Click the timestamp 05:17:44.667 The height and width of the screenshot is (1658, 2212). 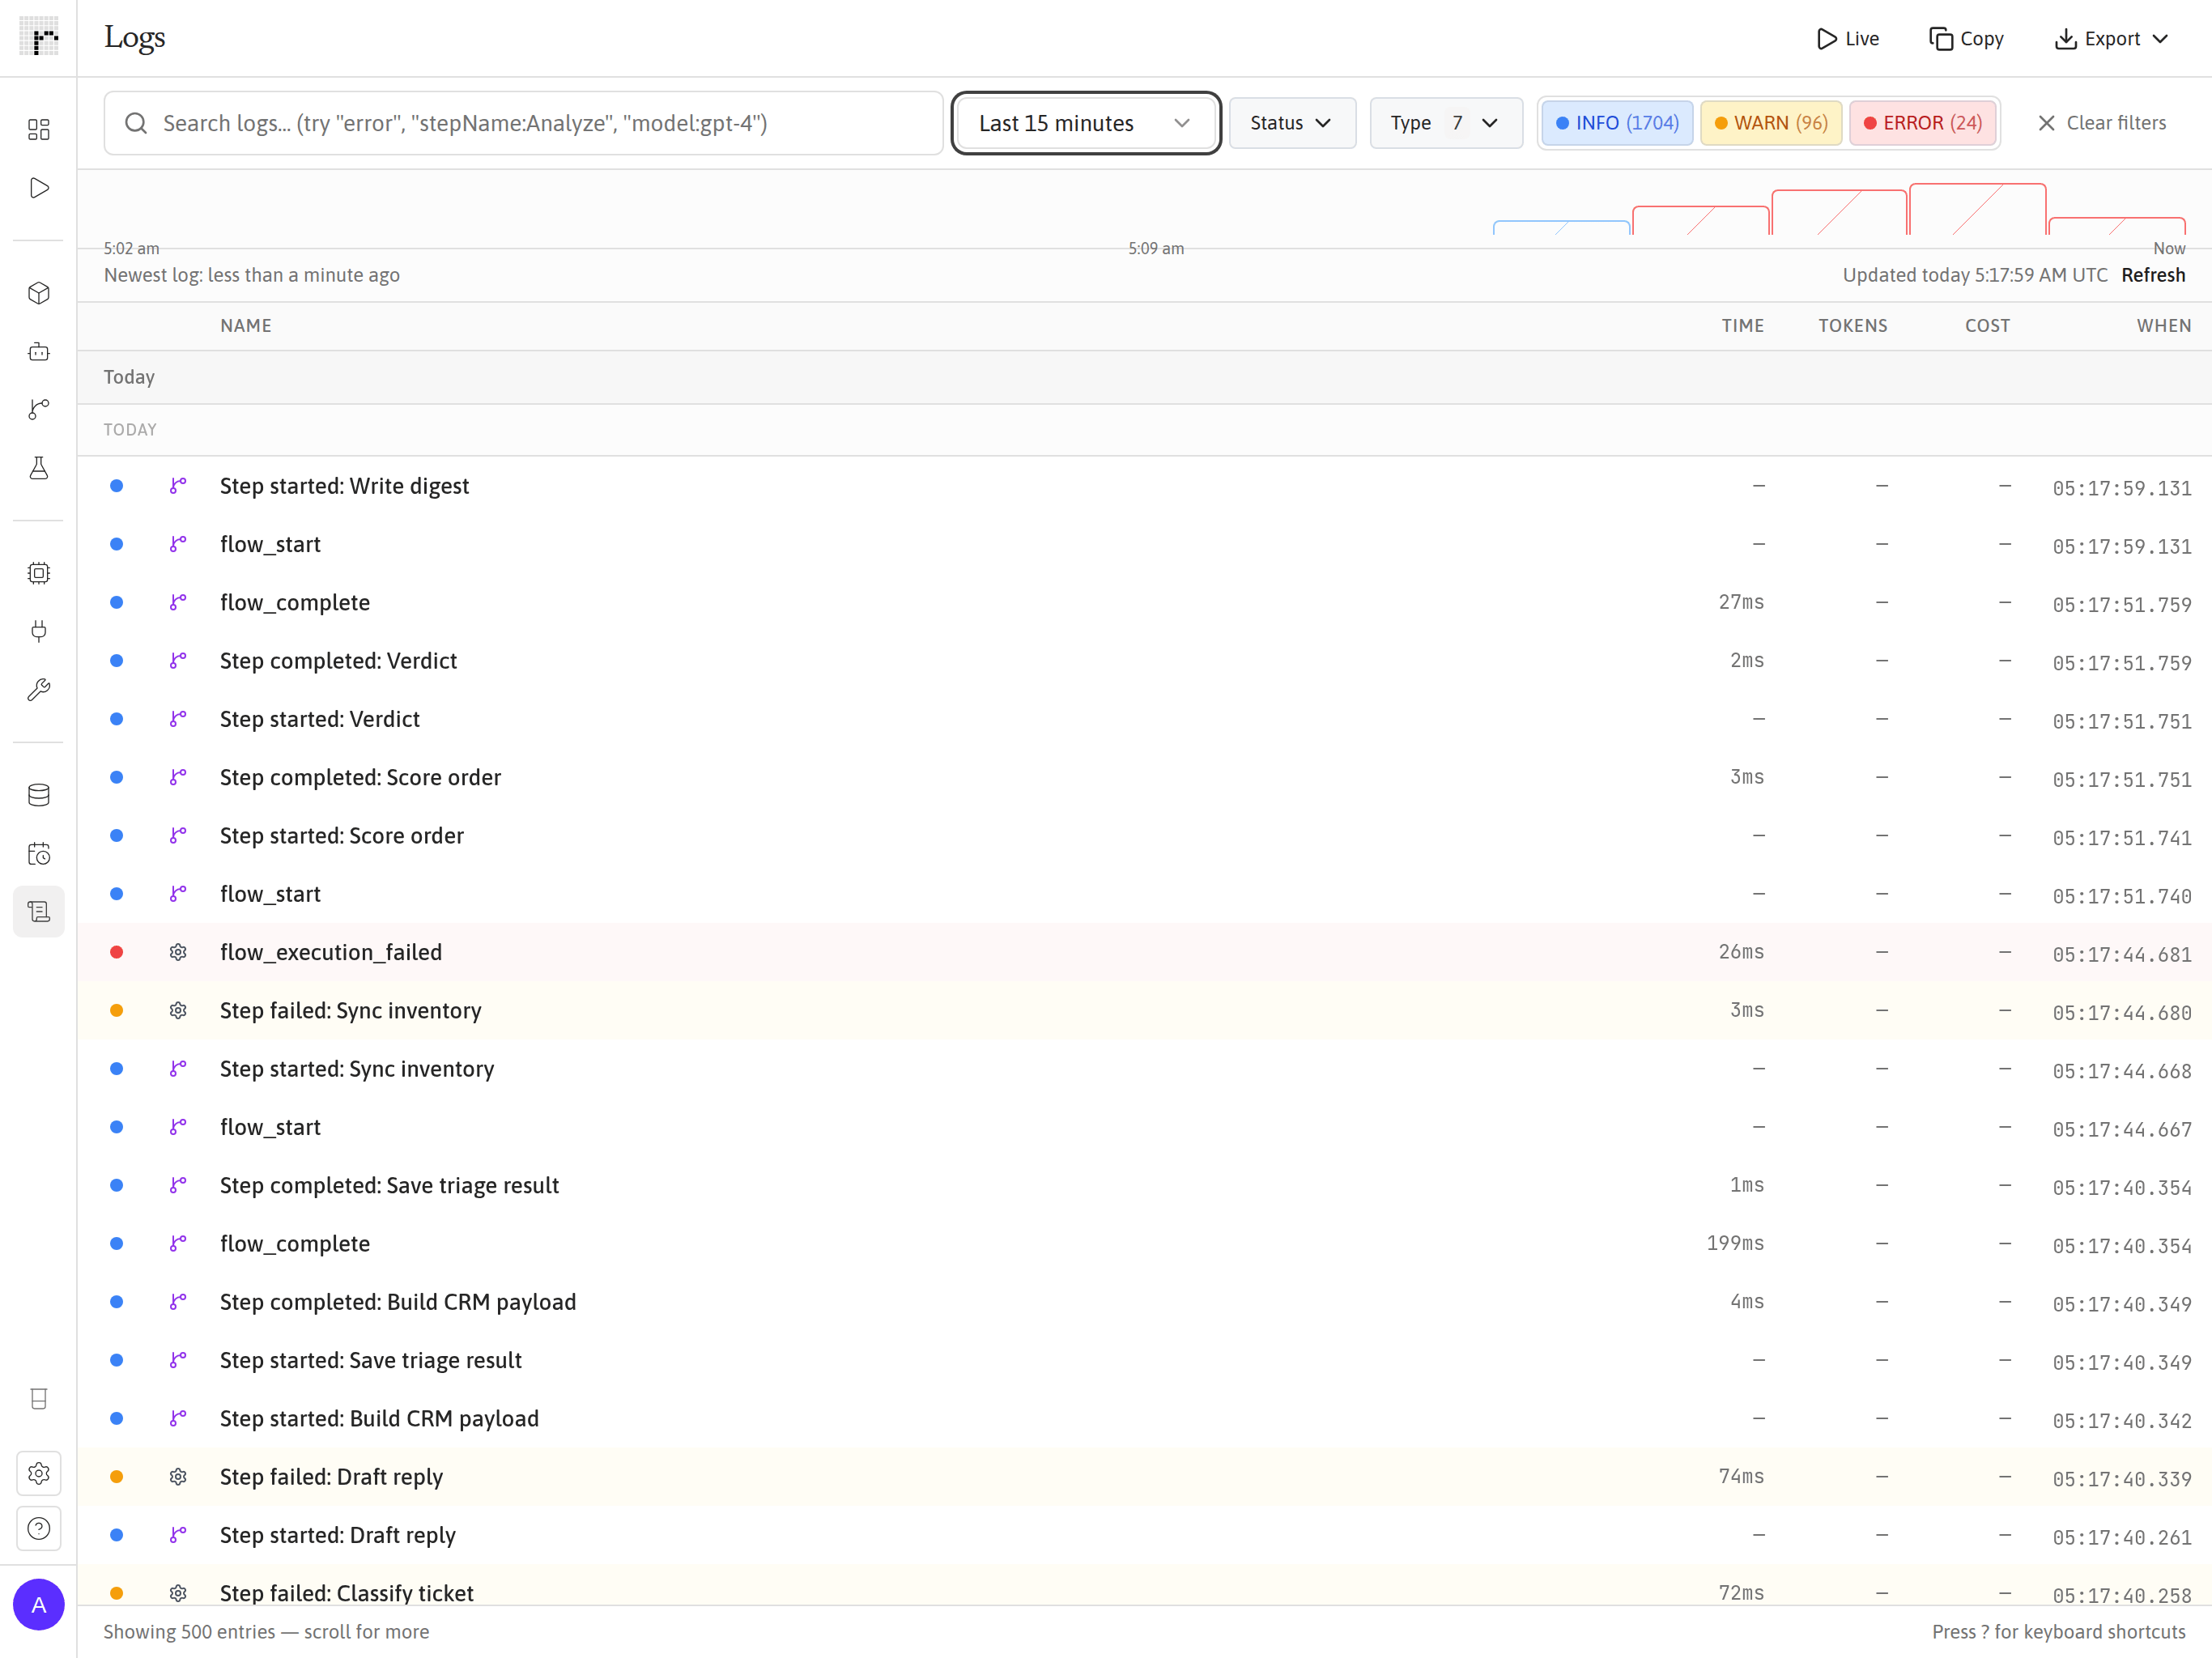pos(2121,1129)
